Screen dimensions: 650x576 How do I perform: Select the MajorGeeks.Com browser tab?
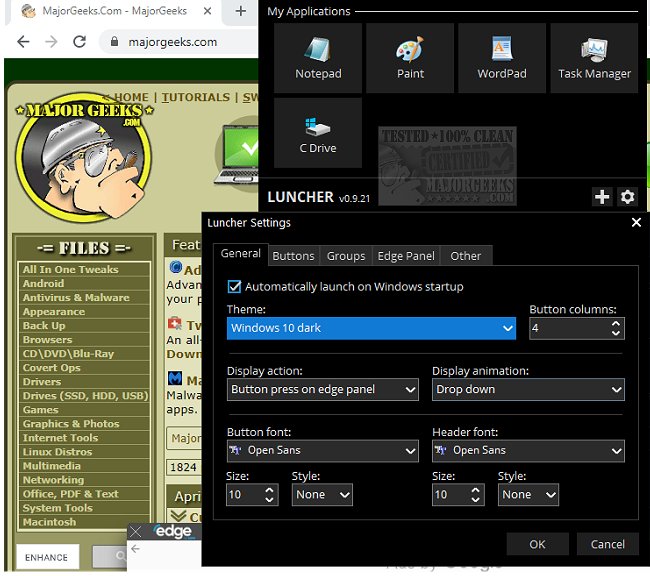(x=114, y=11)
